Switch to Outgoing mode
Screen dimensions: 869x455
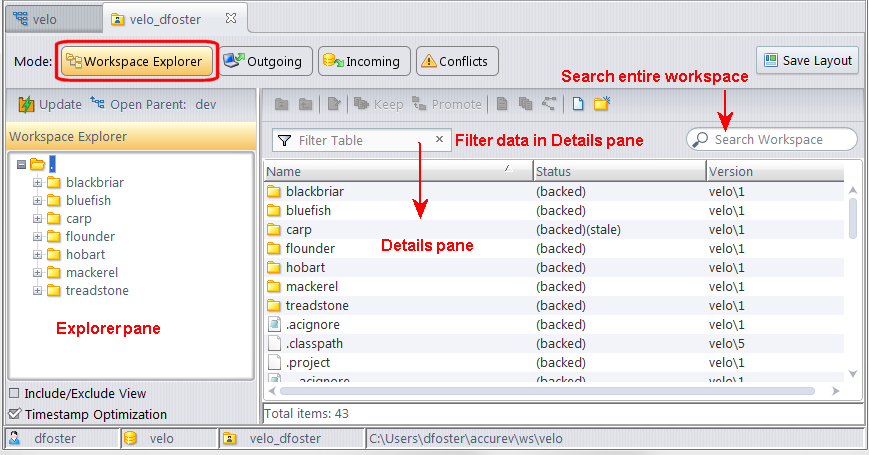(x=266, y=62)
